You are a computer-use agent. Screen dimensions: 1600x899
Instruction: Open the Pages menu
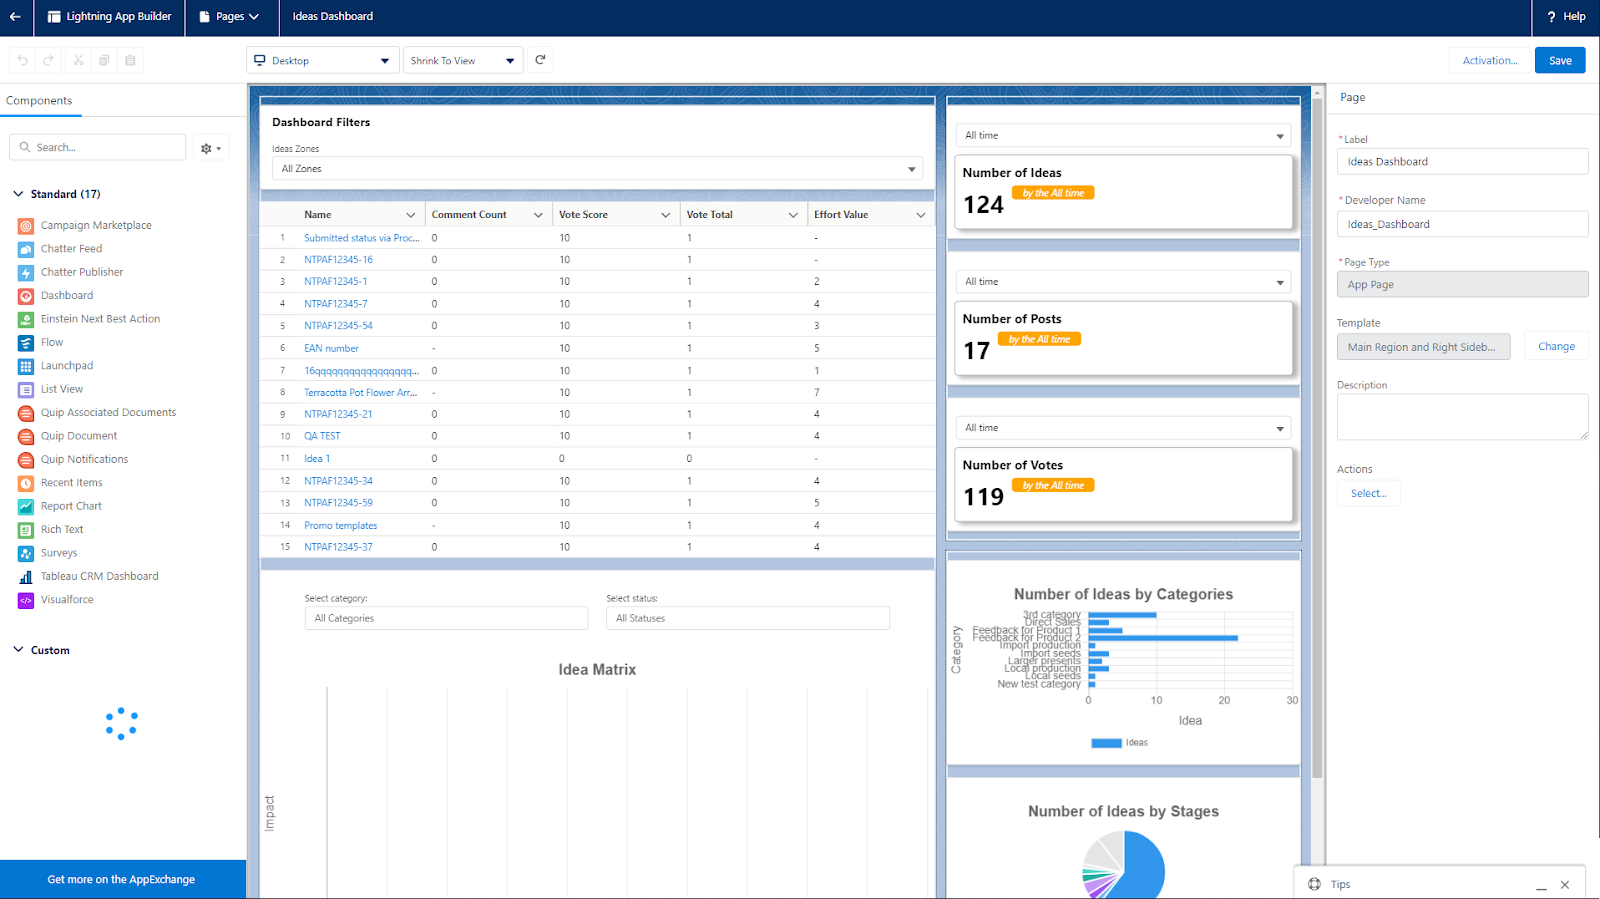tap(229, 17)
